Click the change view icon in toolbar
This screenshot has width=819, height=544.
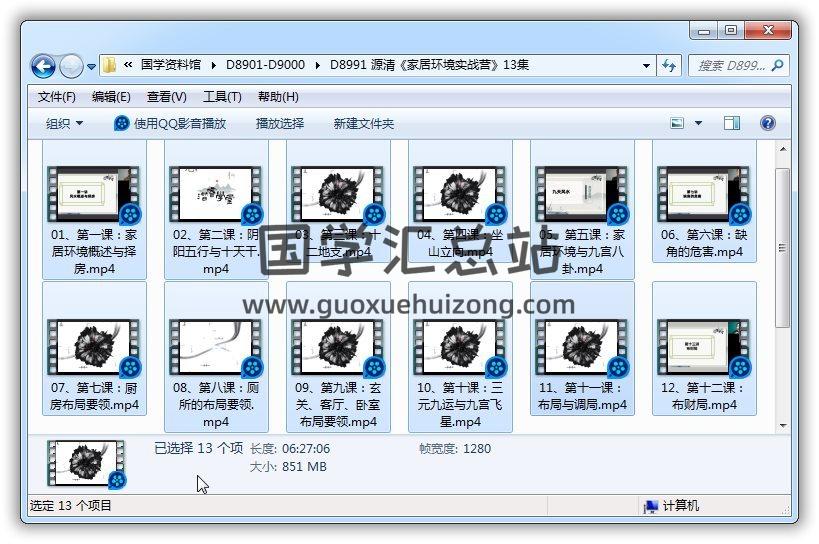(677, 124)
